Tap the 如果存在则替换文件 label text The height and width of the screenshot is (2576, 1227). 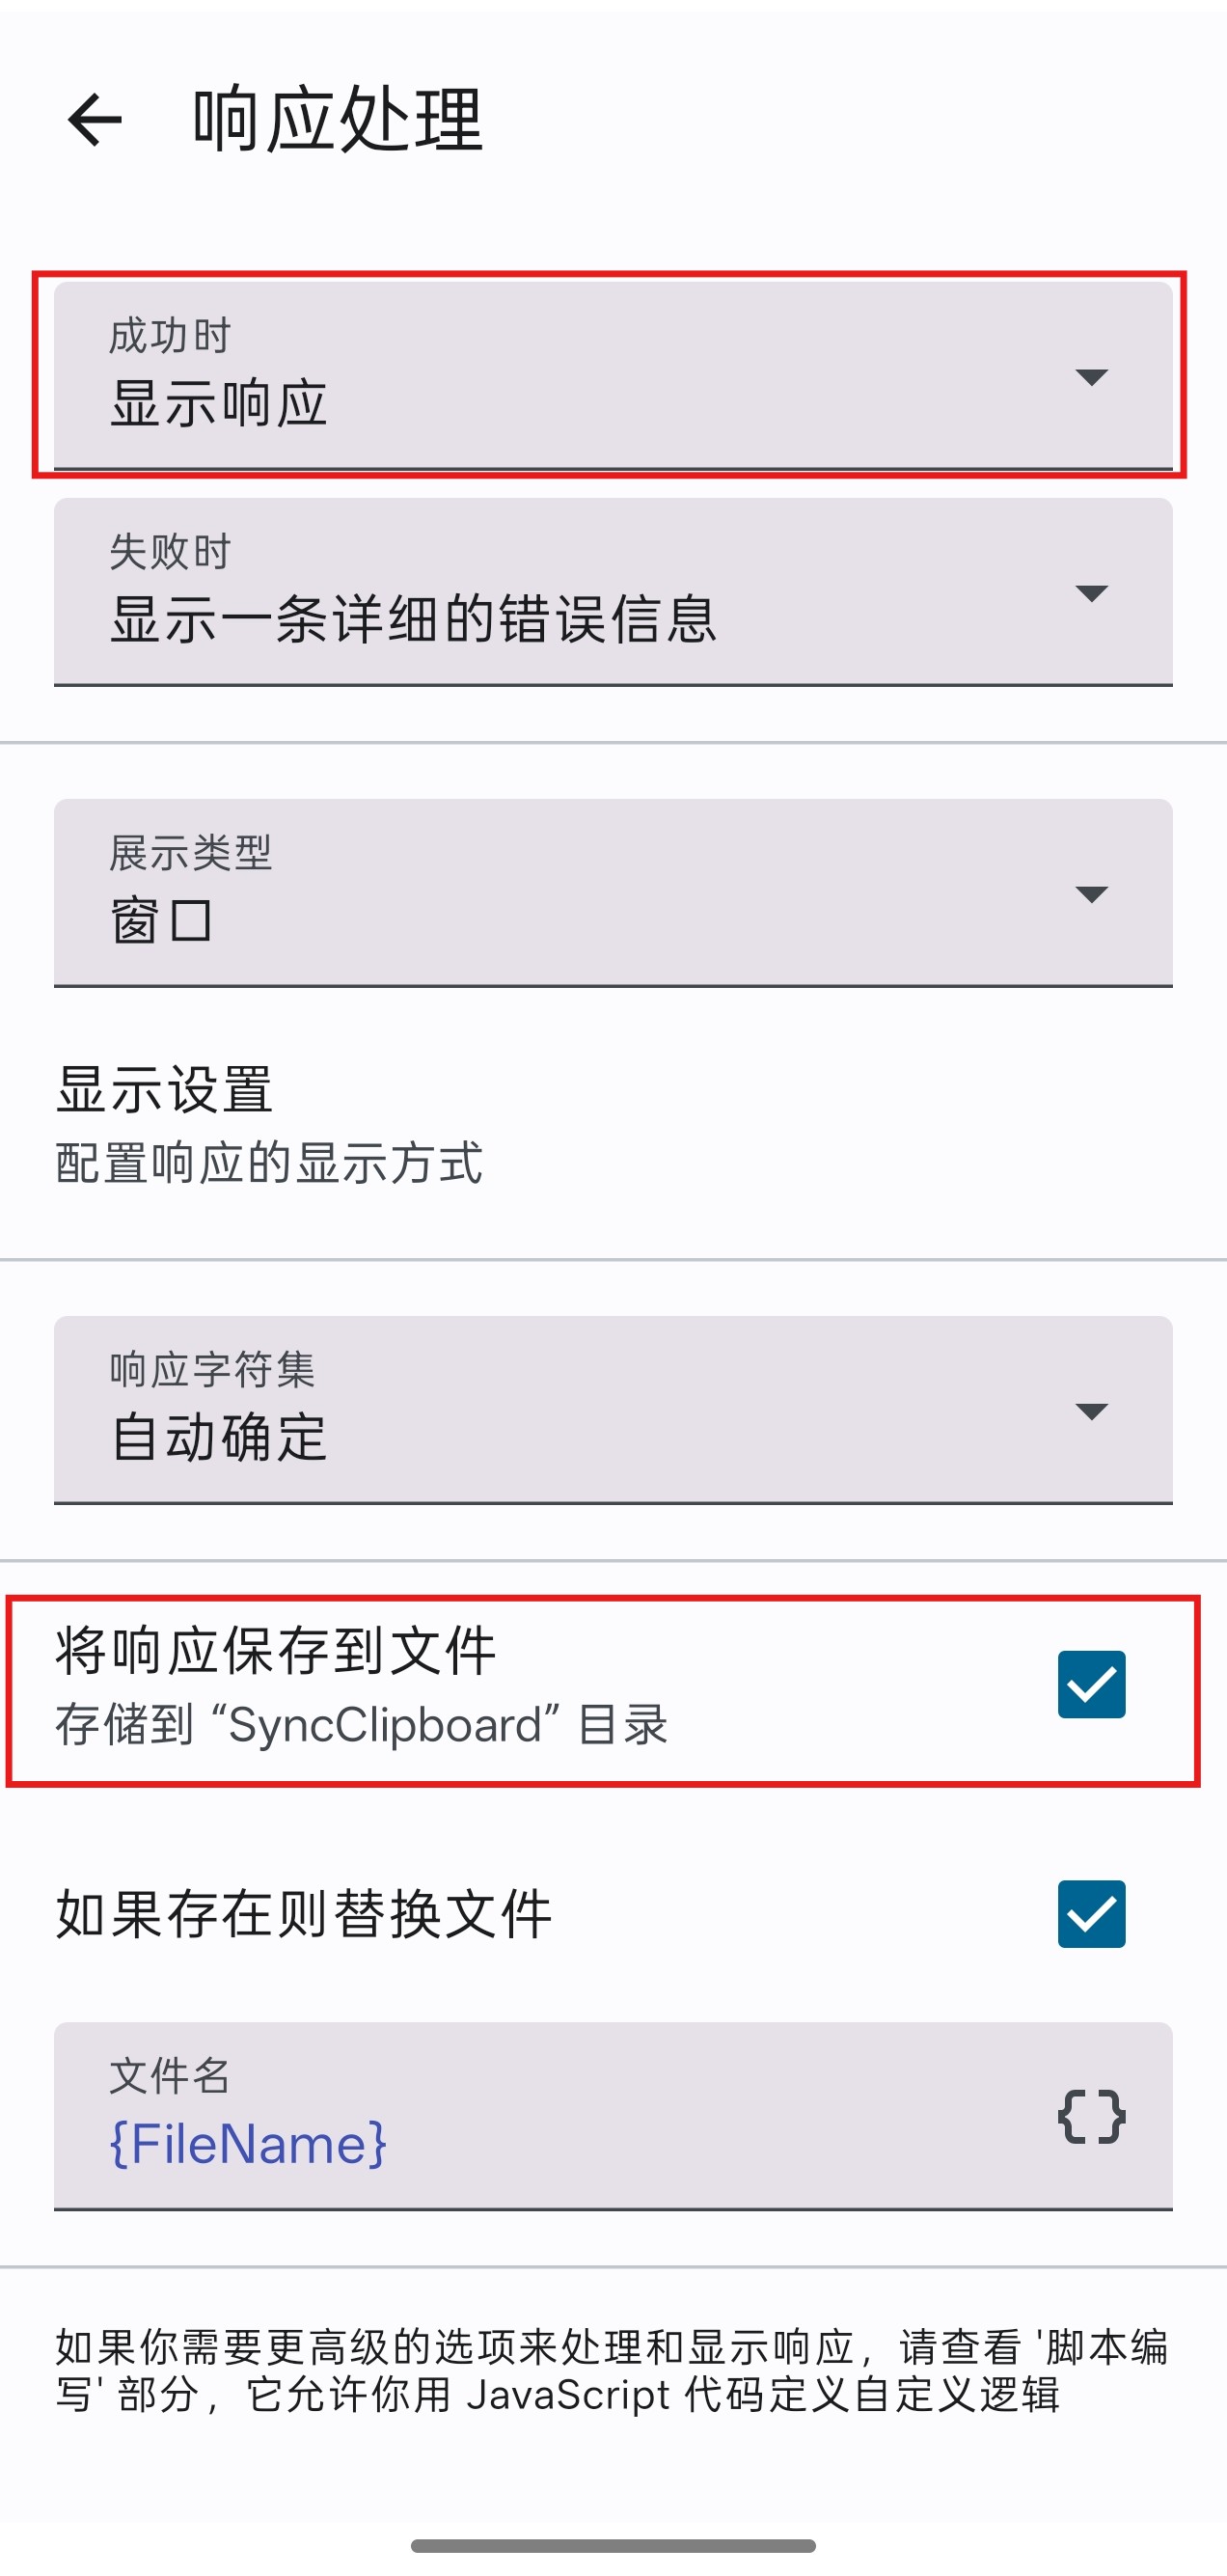point(304,1915)
